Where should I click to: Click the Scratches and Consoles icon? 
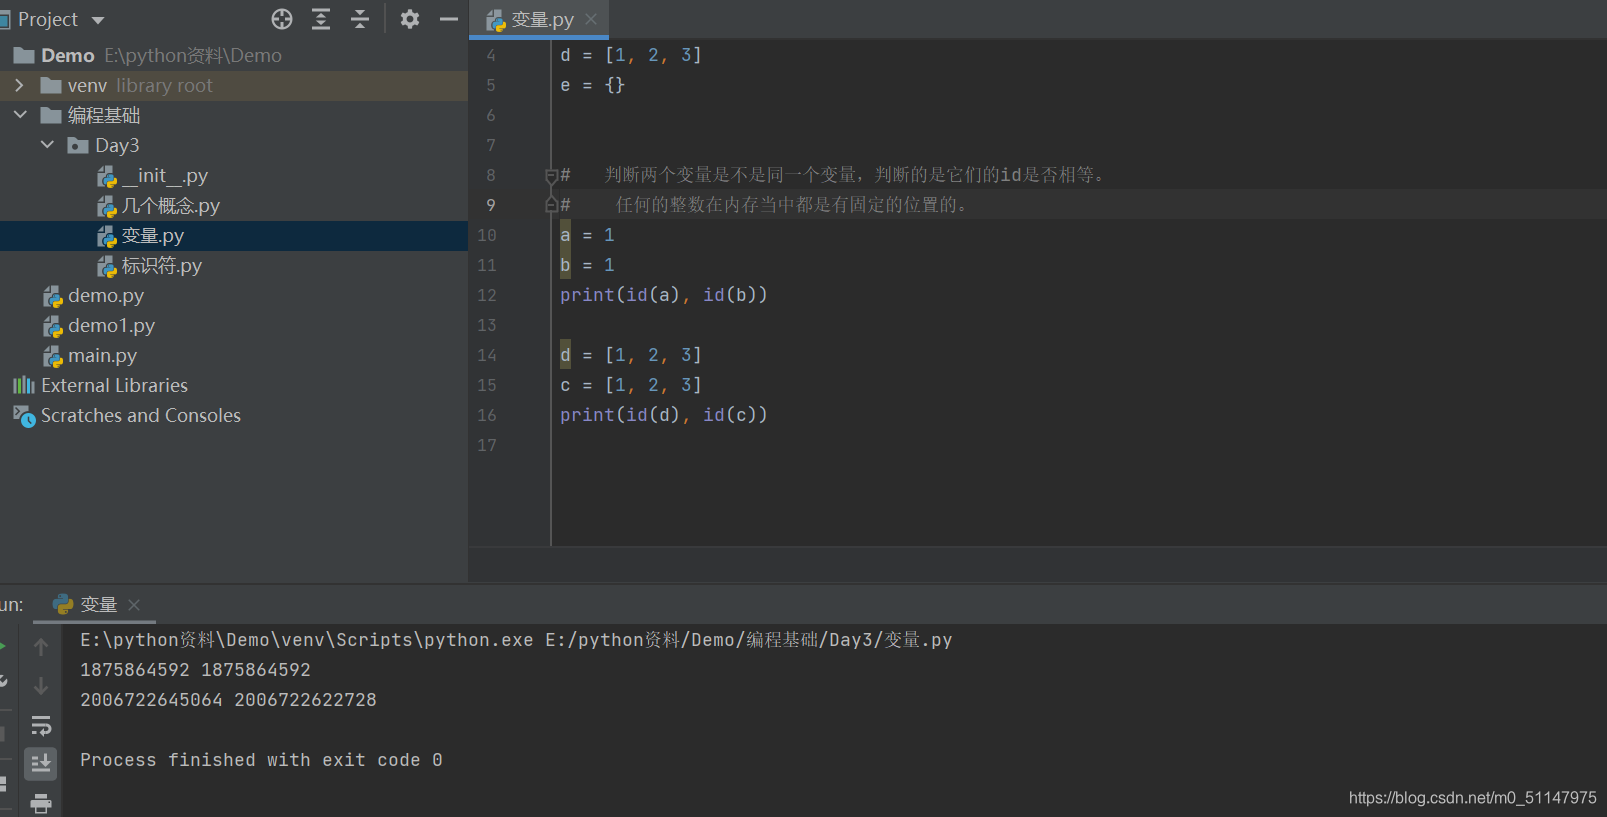24,416
